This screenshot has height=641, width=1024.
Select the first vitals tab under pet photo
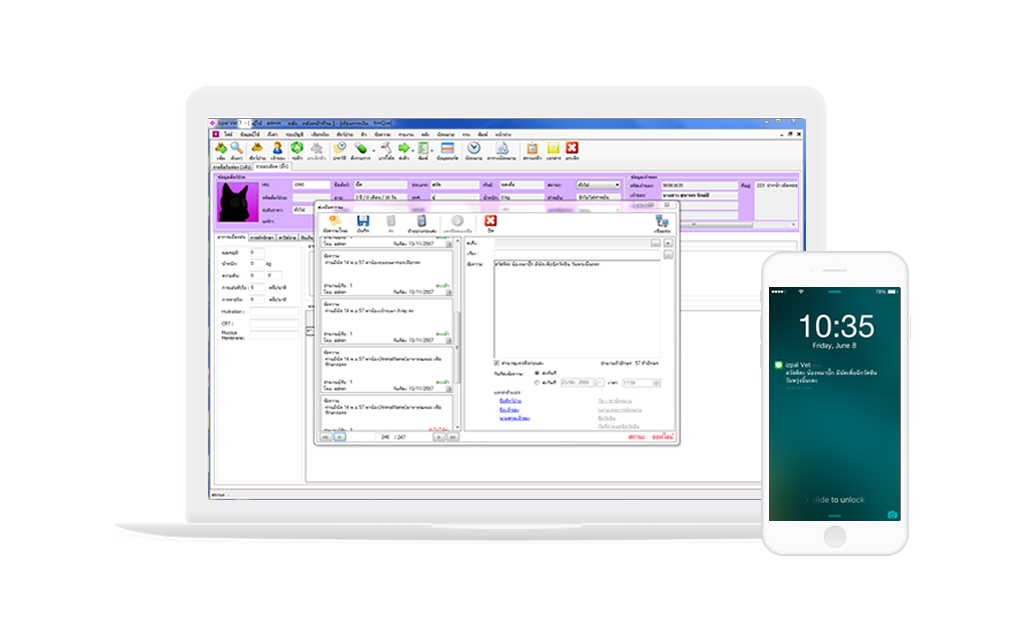pos(232,237)
